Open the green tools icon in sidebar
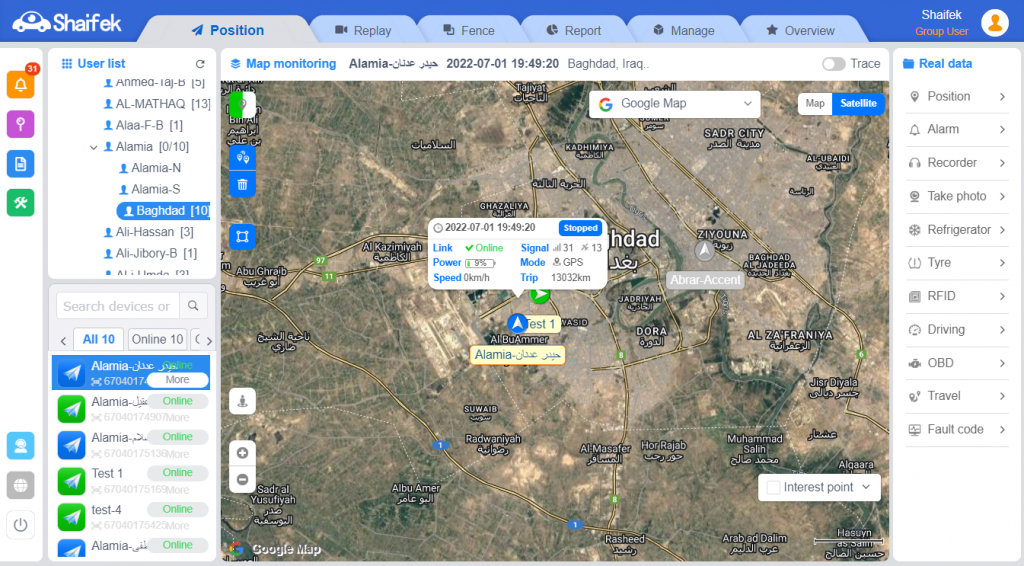This screenshot has width=1024, height=566. point(20,202)
